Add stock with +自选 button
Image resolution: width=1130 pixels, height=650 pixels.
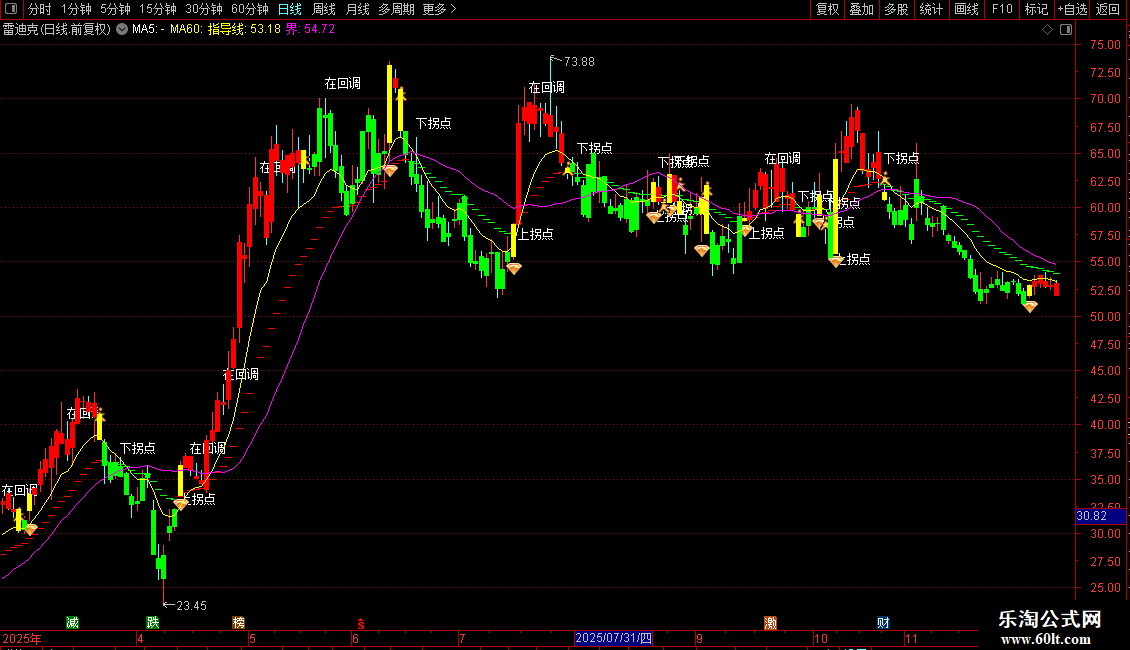tap(1072, 9)
